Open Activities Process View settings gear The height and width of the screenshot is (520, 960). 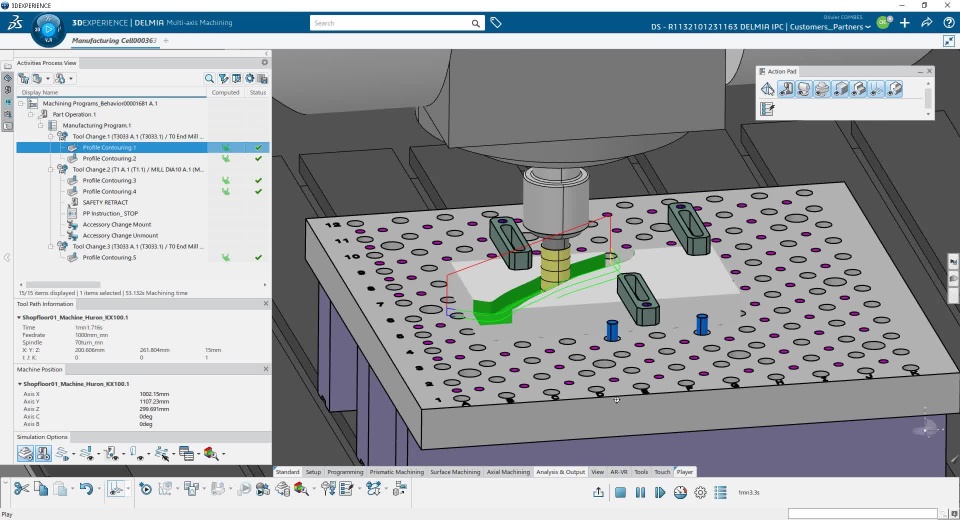pos(264,62)
